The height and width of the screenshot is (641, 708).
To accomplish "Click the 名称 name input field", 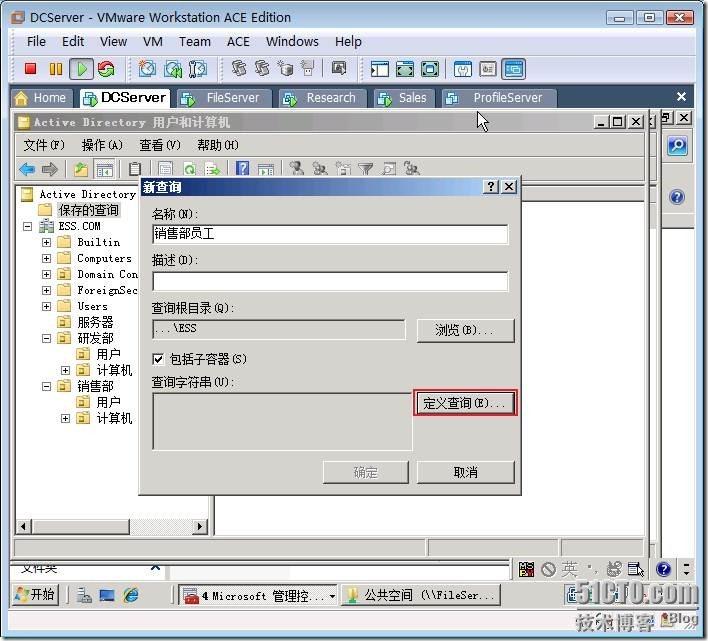I will (330, 234).
